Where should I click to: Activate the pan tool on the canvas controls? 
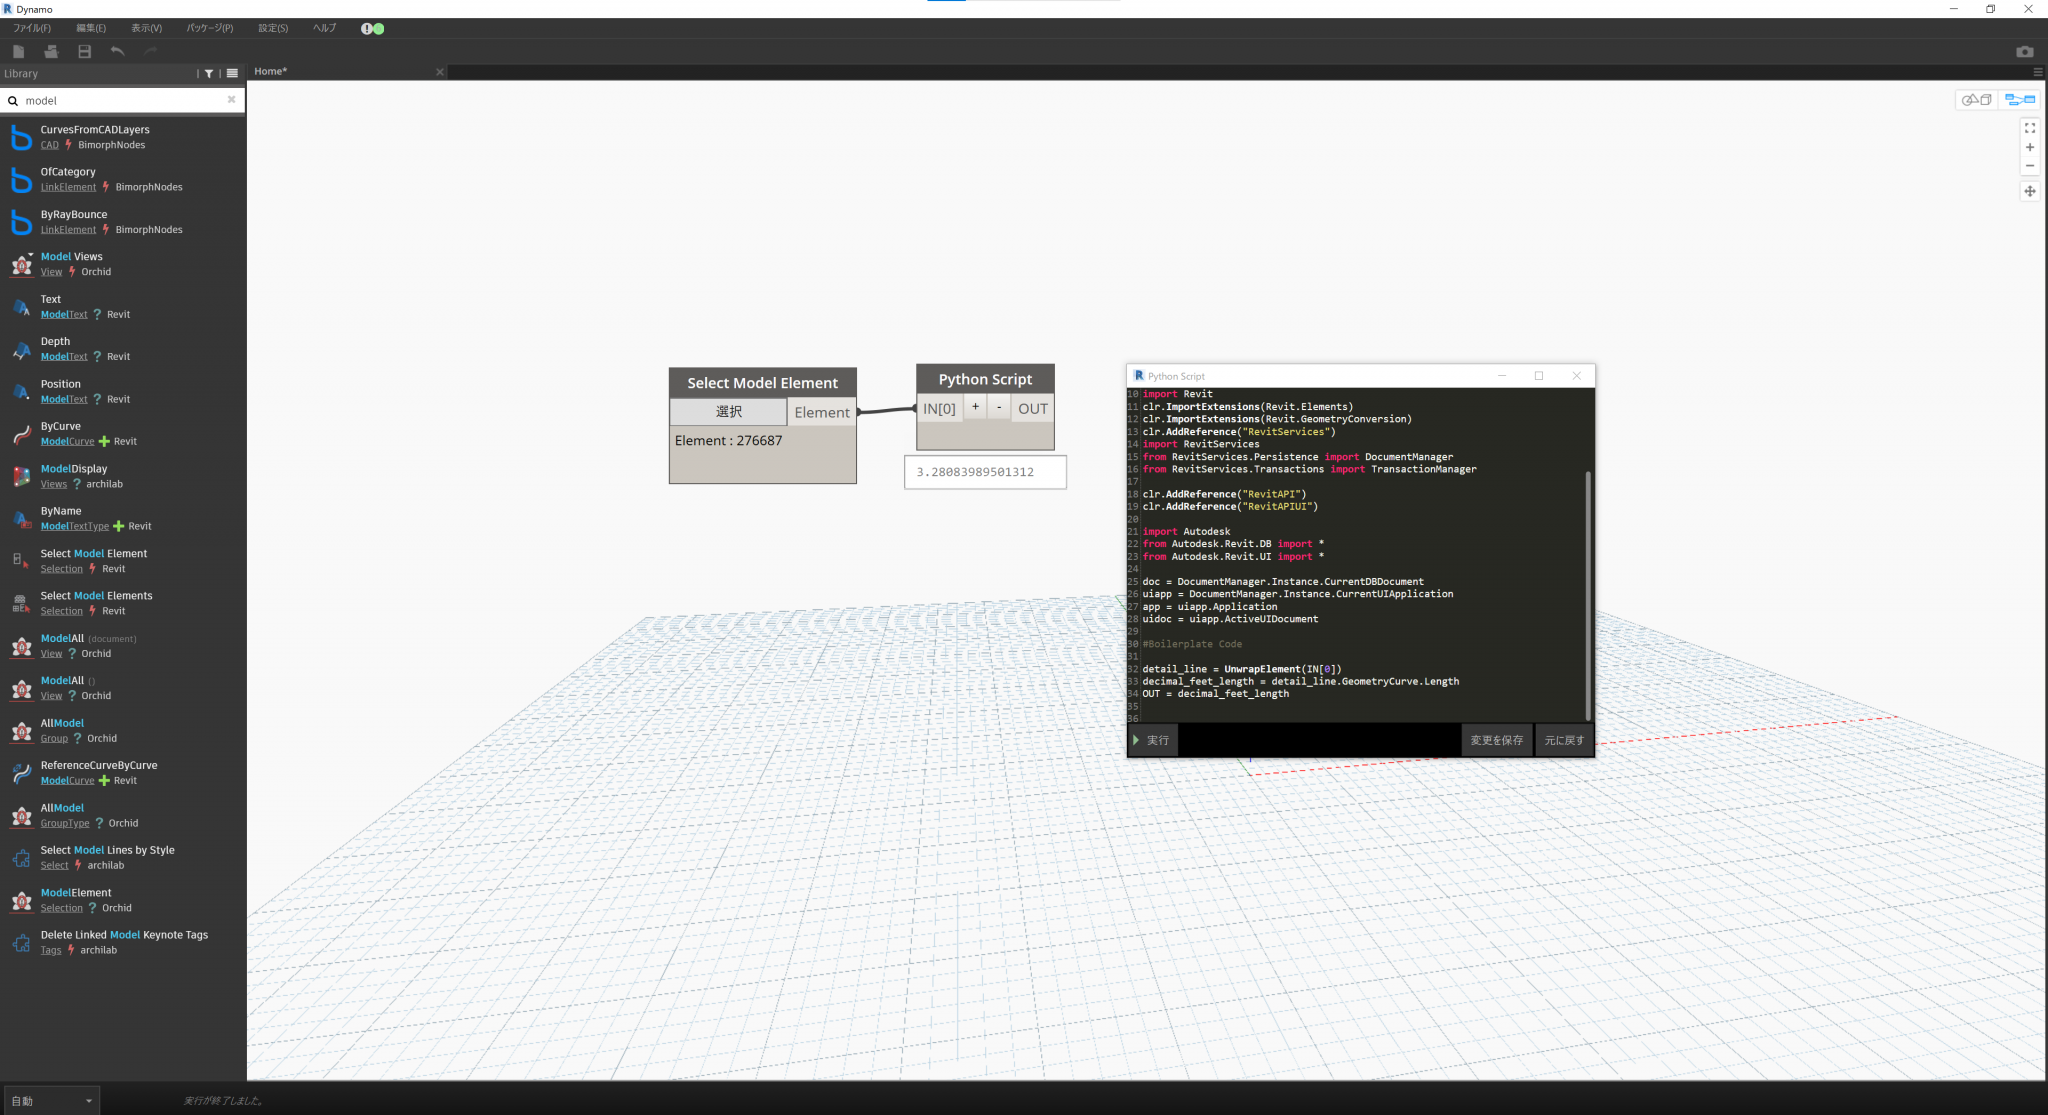[2030, 191]
